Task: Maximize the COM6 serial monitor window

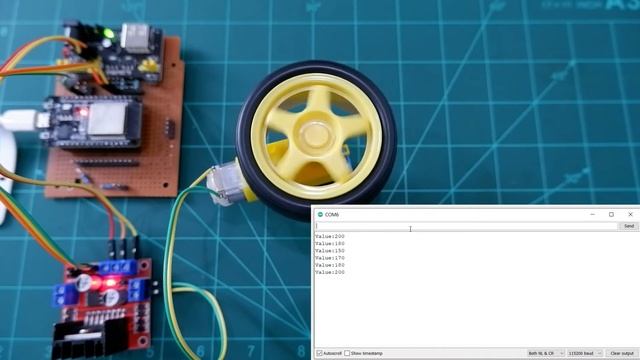Action: pos(611,214)
